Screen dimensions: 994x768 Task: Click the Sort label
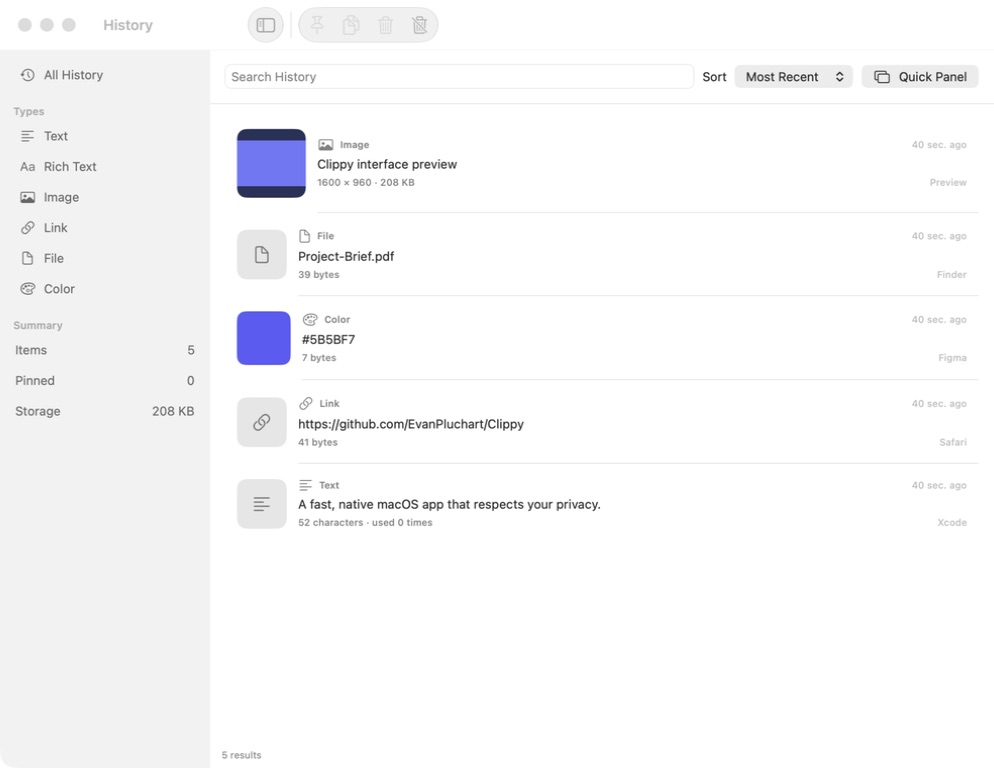click(x=714, y=77)
